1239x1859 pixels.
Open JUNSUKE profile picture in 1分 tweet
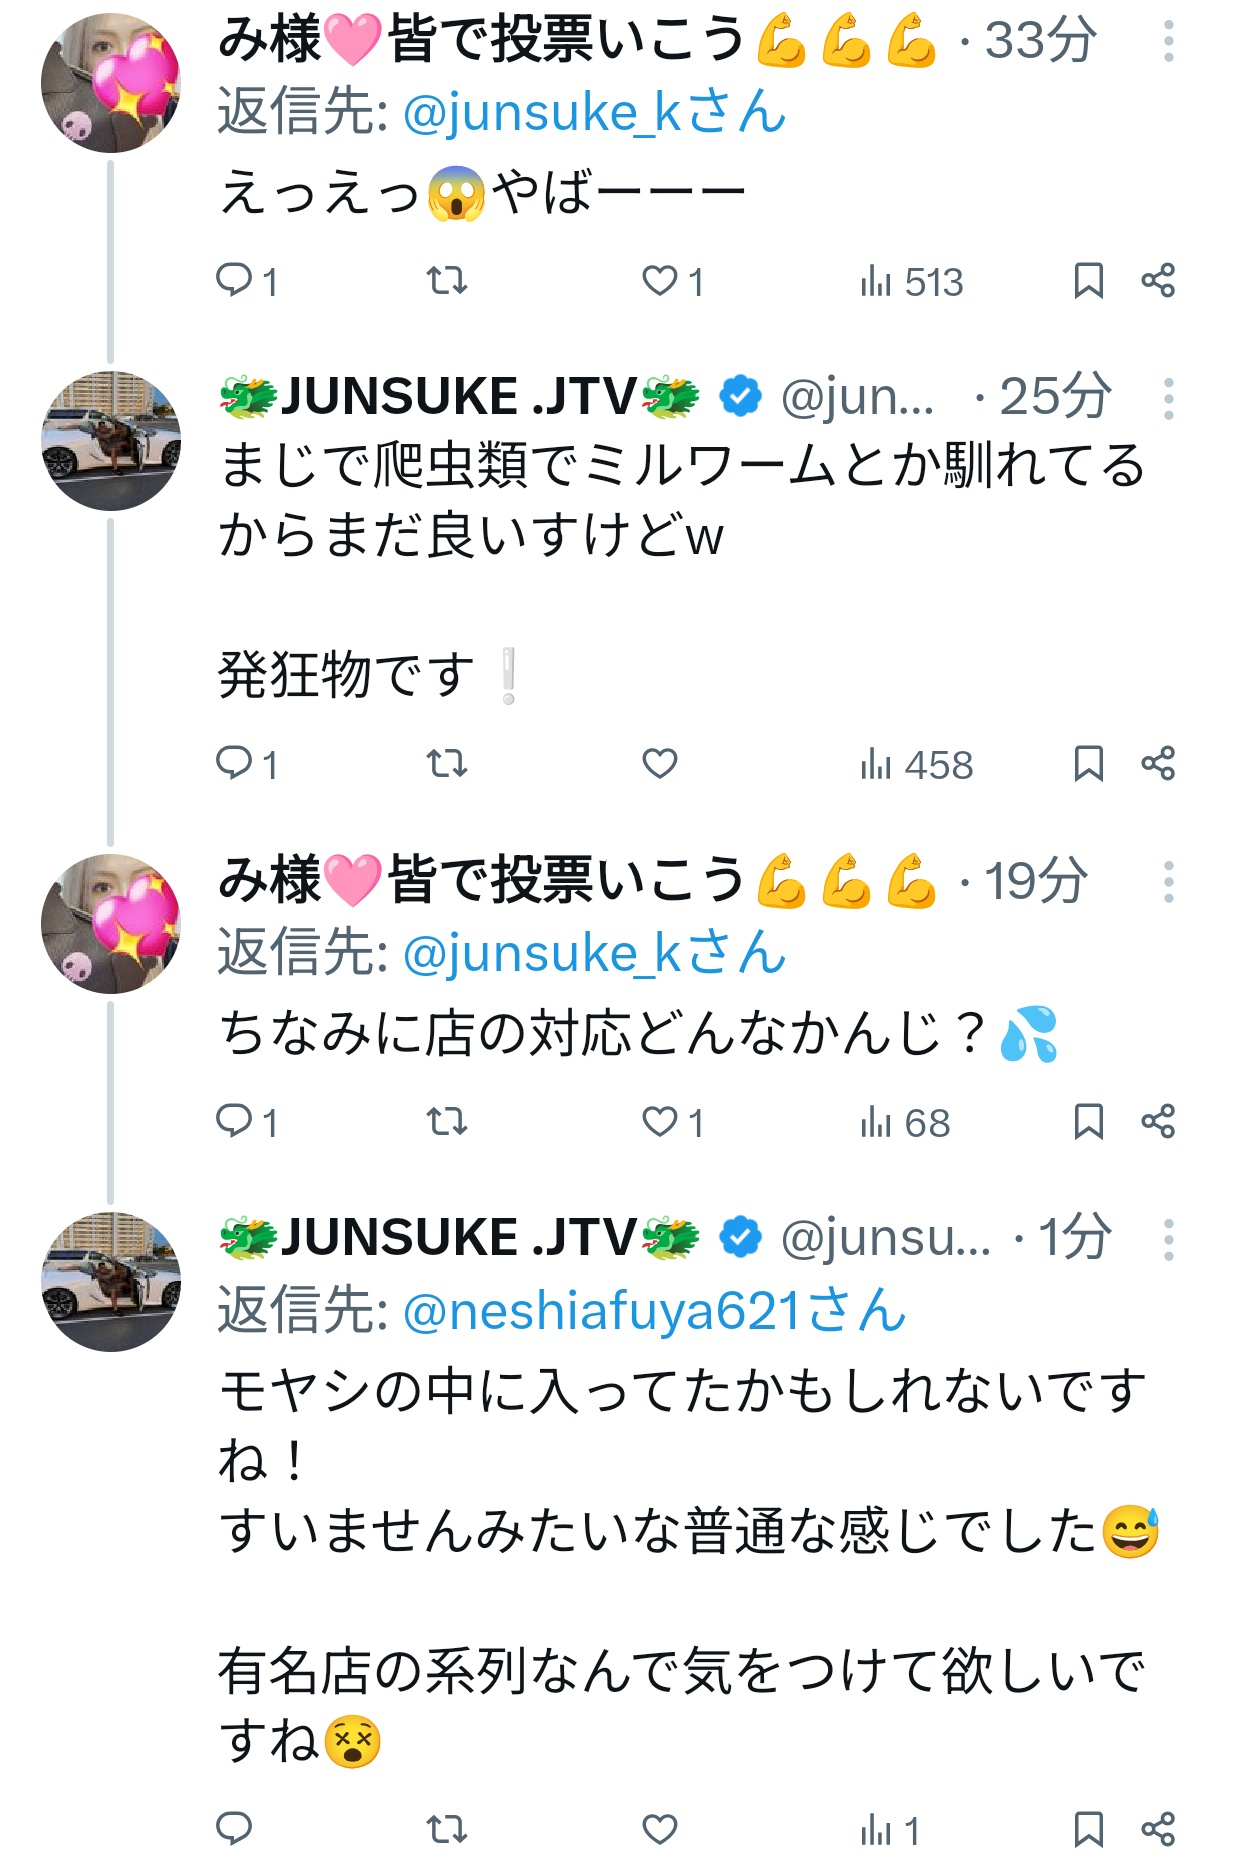point(111,1281)
